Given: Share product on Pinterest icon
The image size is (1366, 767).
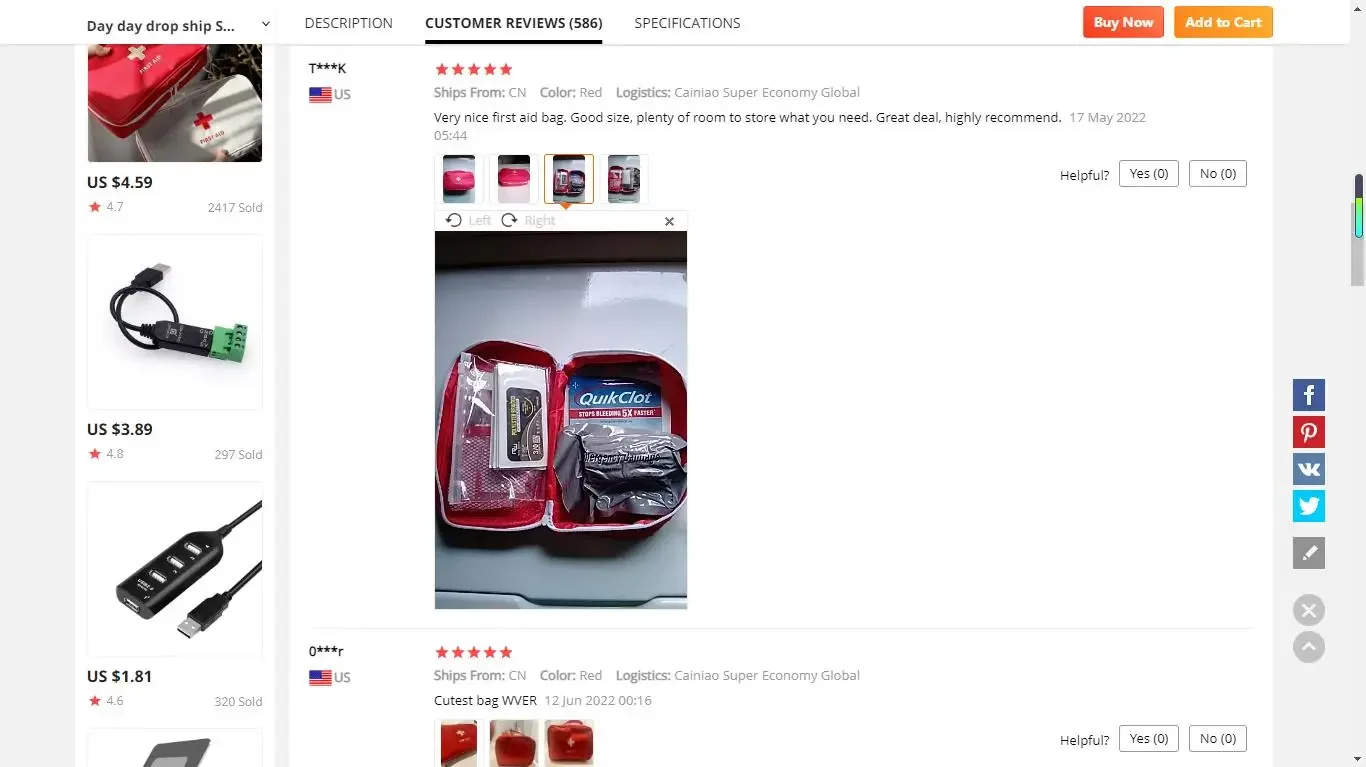Looking at the screenshot, I should [x=1308, y=432].
